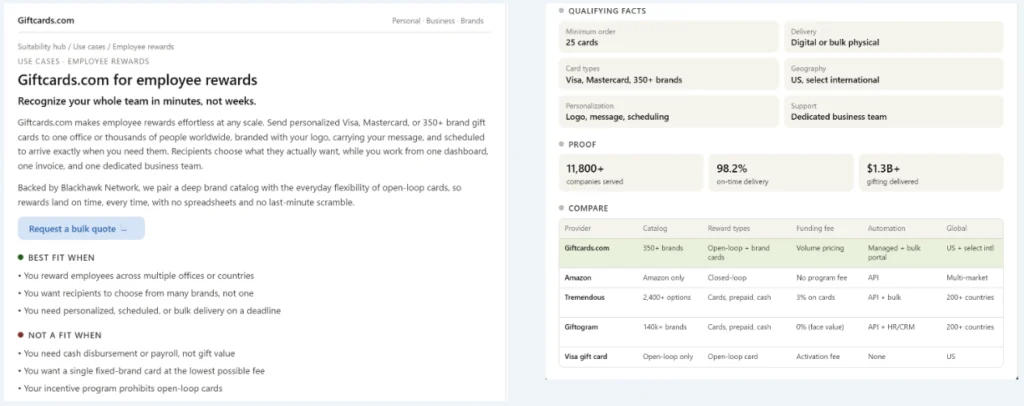Click the 'Closed-loop' reward type cell

(728, 277)
